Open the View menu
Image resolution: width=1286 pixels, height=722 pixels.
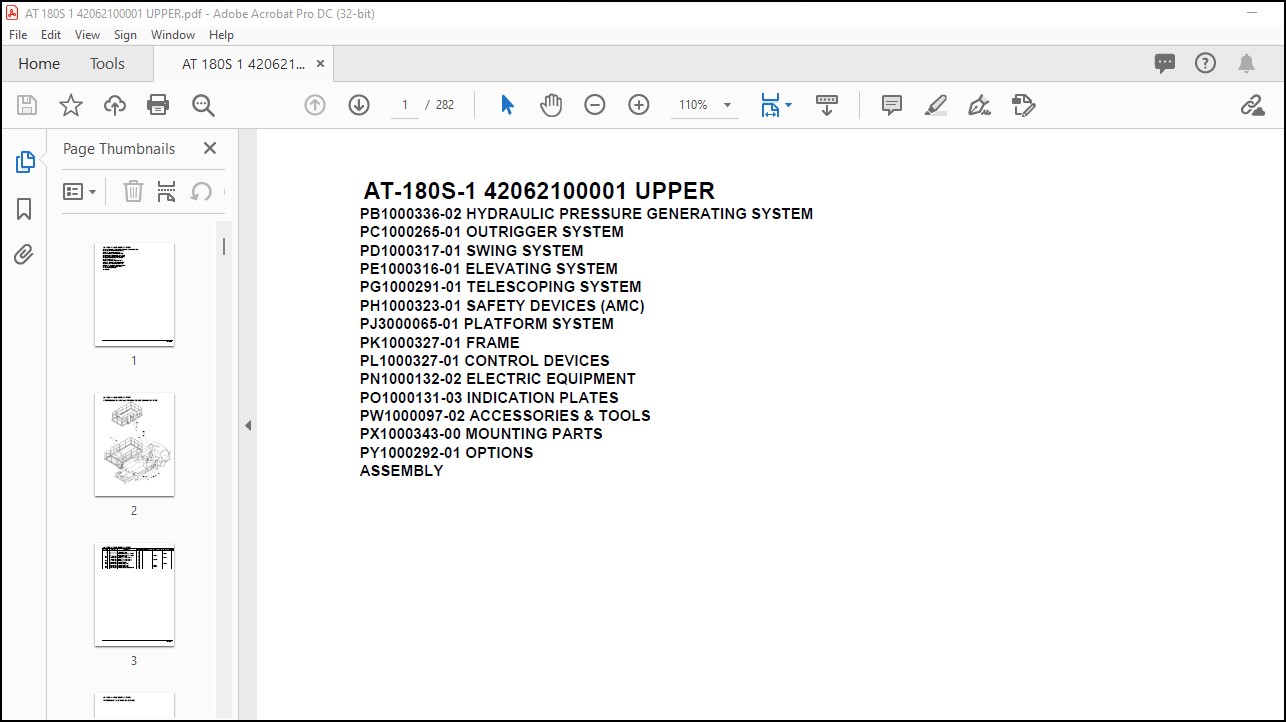pos(88,34)
